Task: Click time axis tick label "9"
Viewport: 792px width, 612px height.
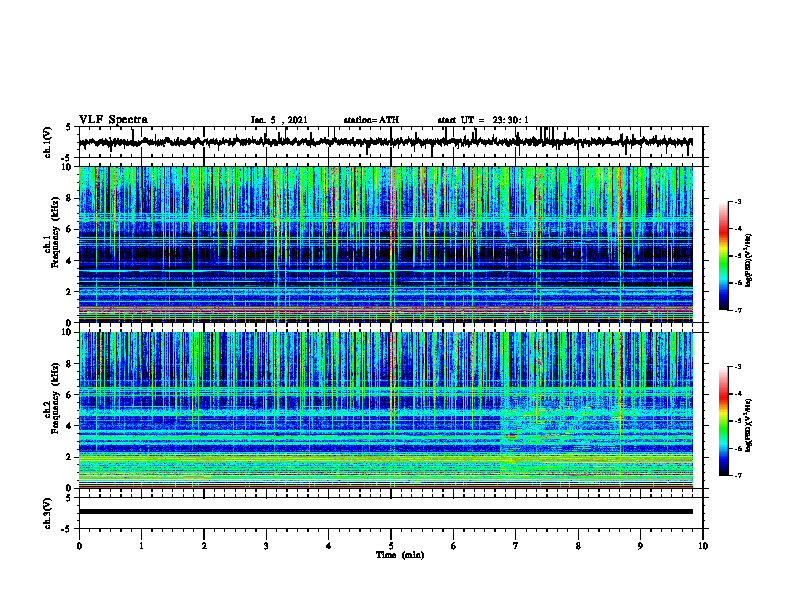Action: 640,546
